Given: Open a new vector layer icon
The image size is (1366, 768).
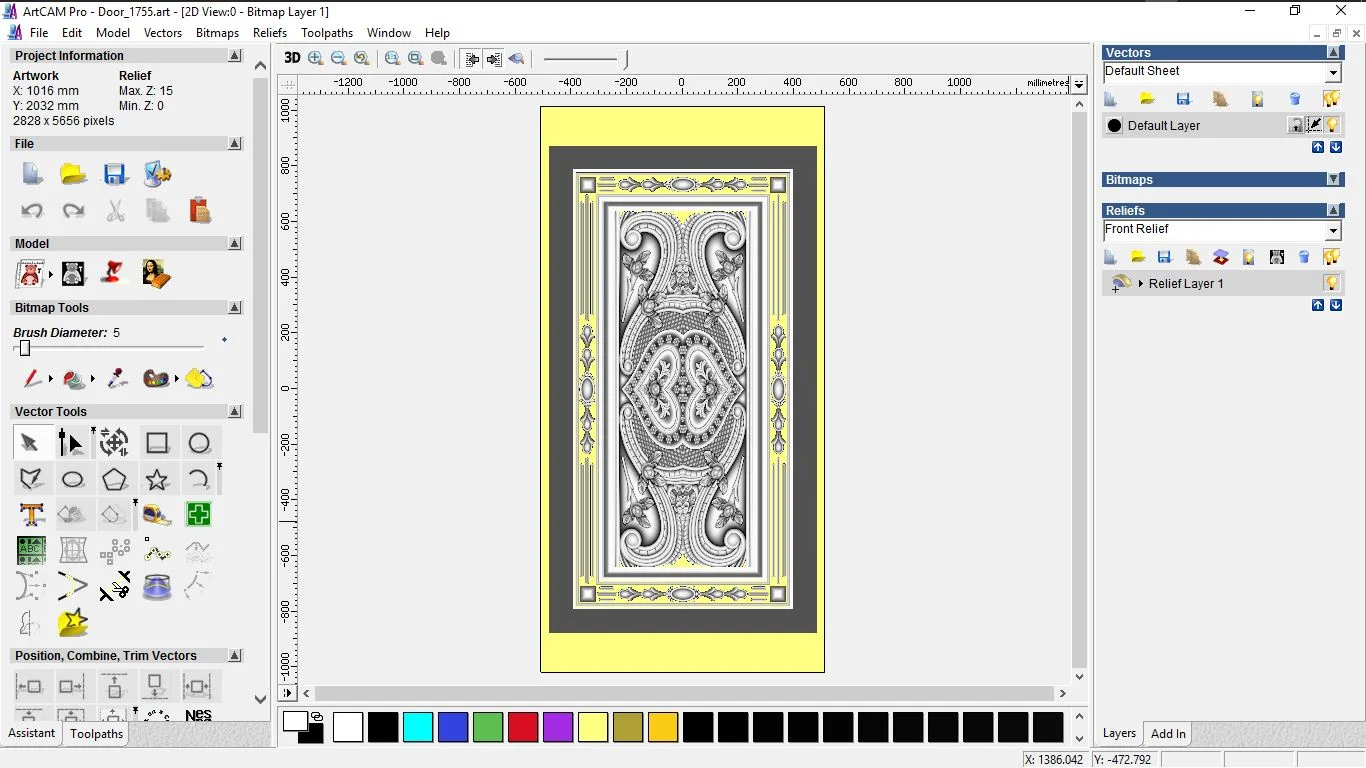Looking at the screenshot, I should (x=1110, y=98).
